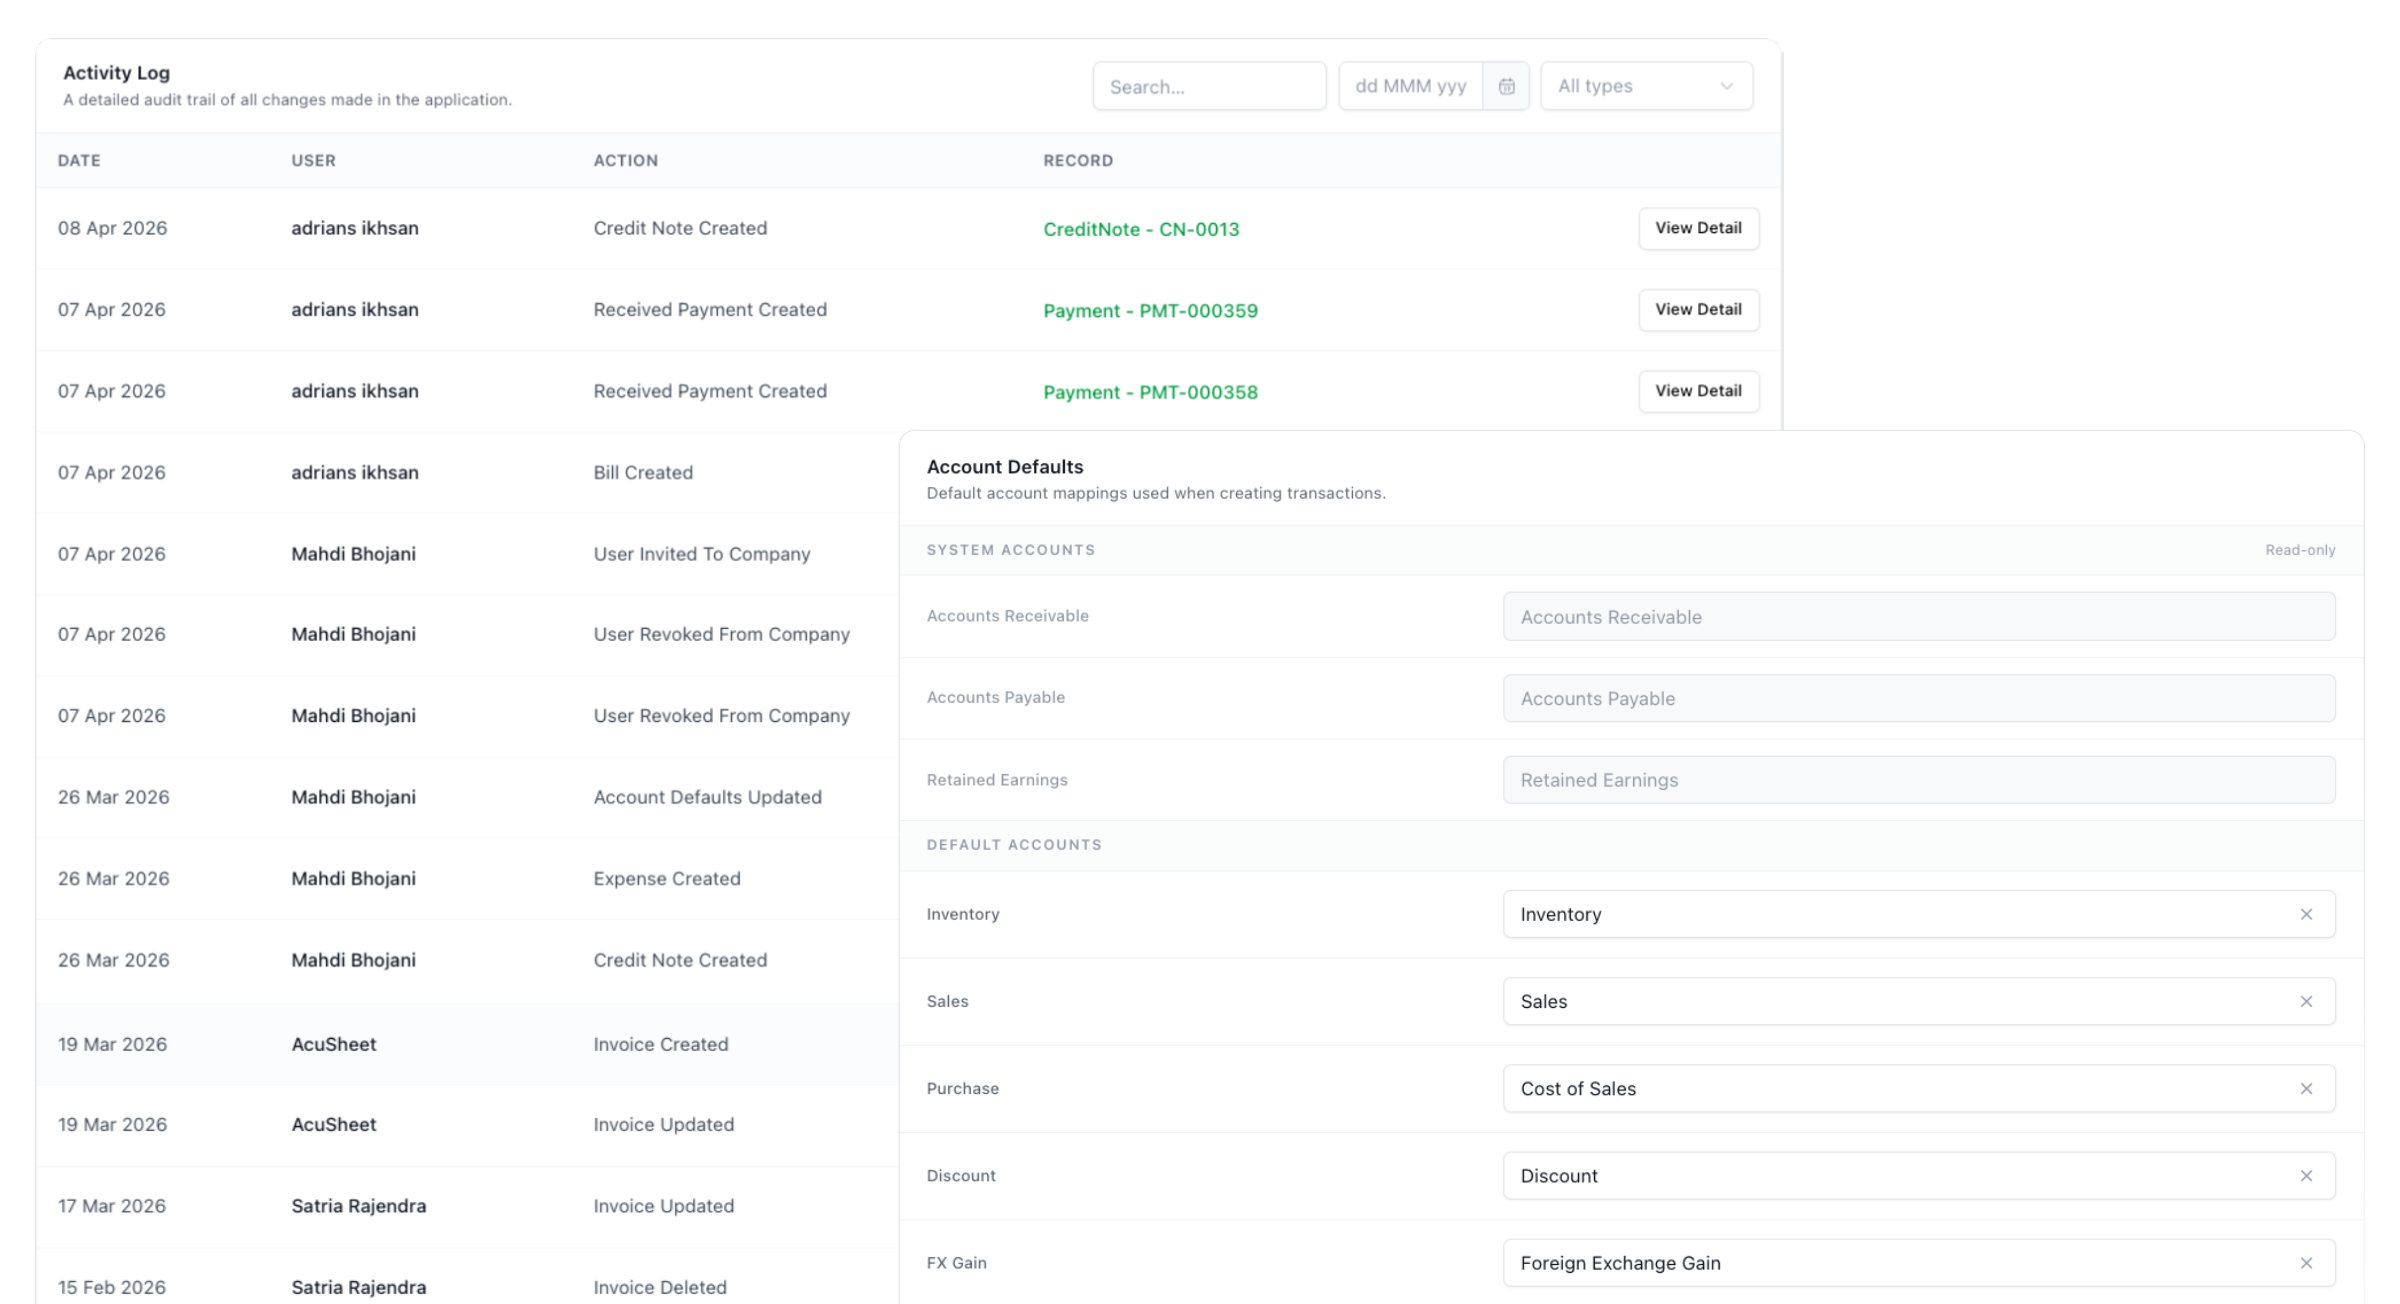2400x1304 pixels.
Task: Click the dd MMM yyy date filter field
Action: tap(1412, 86)
